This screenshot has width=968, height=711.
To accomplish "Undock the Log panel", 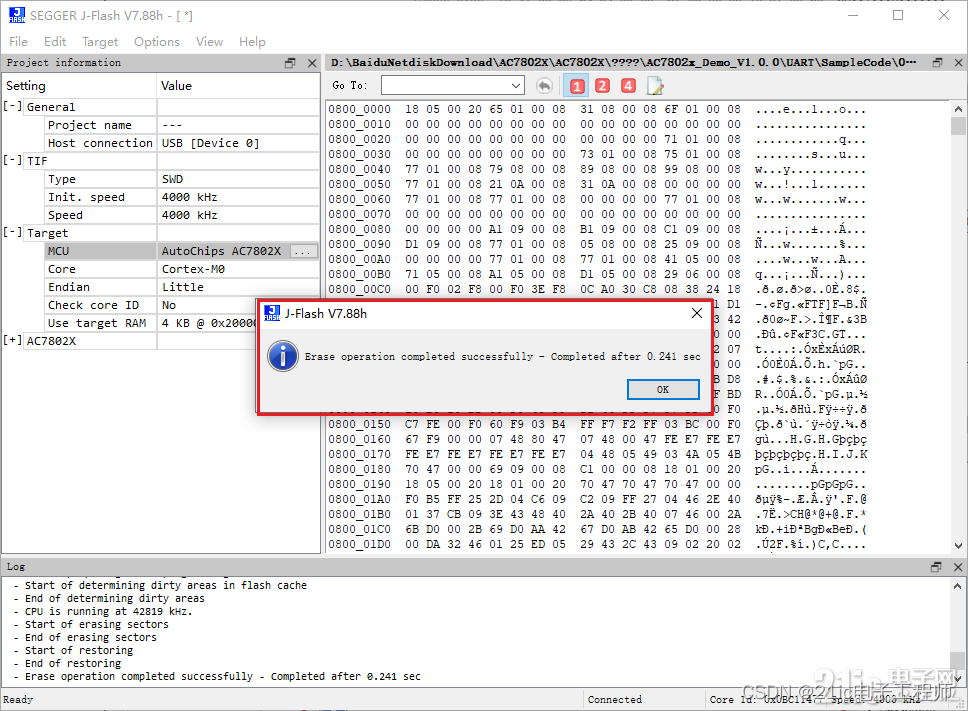I will (937, 567).
